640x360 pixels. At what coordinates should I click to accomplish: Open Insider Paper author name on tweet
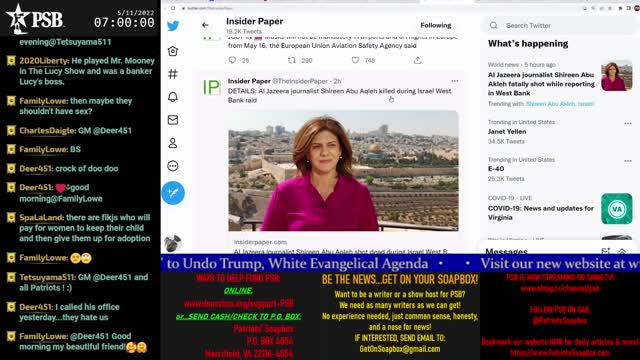[x=249, y=81]
